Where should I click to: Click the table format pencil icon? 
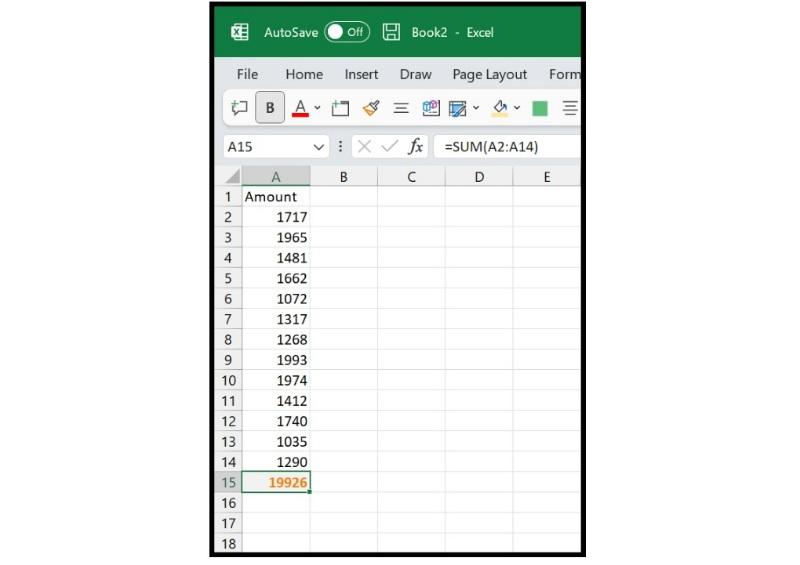[x=458, y=108]
